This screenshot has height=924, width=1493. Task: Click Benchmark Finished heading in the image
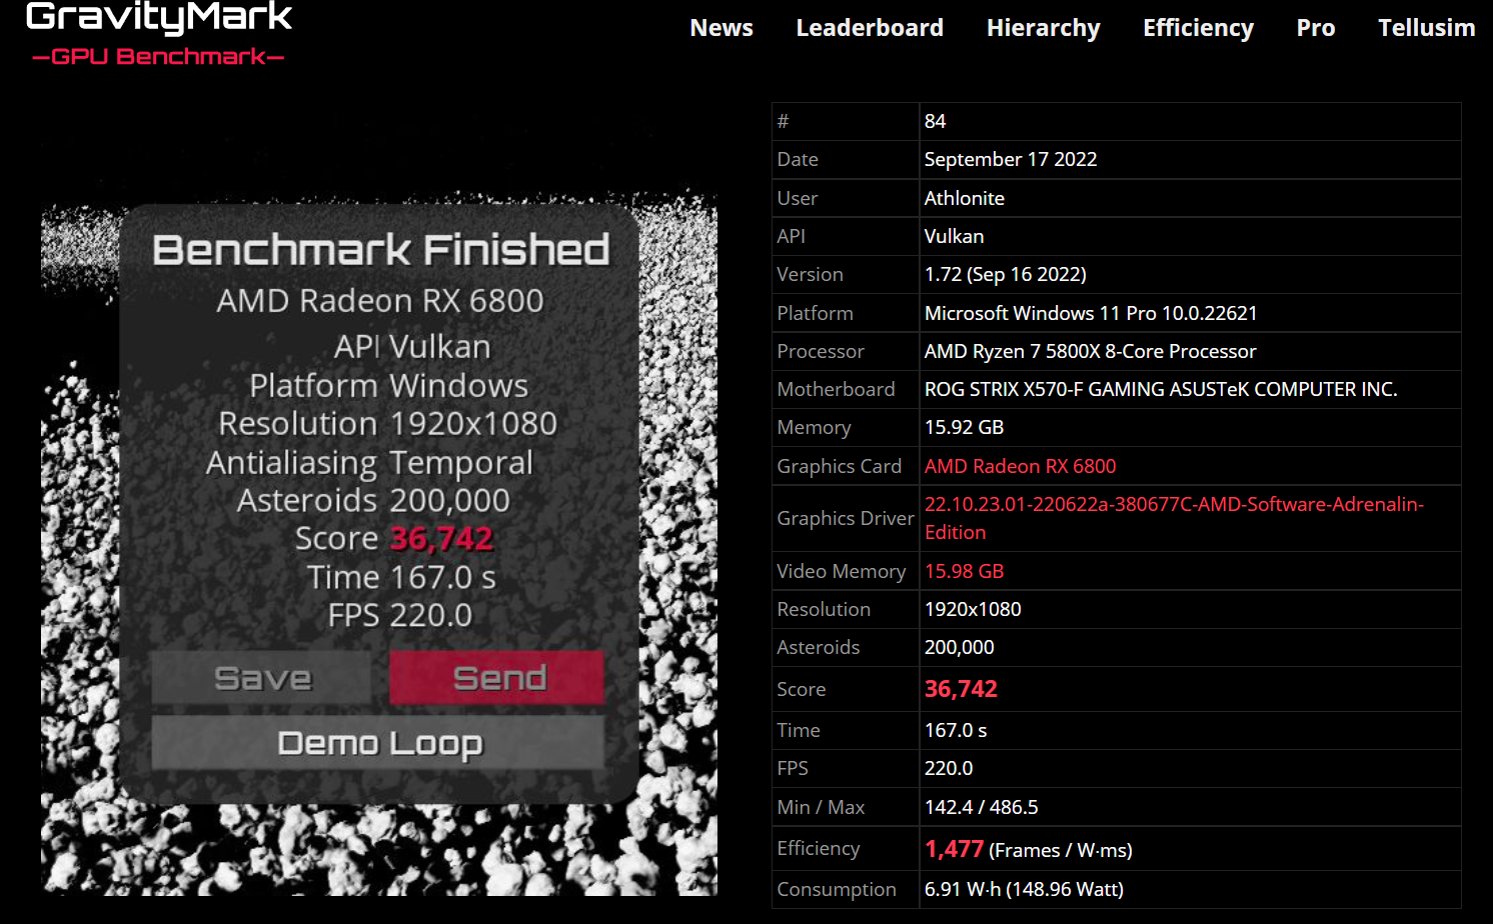(x=381, y=250)
